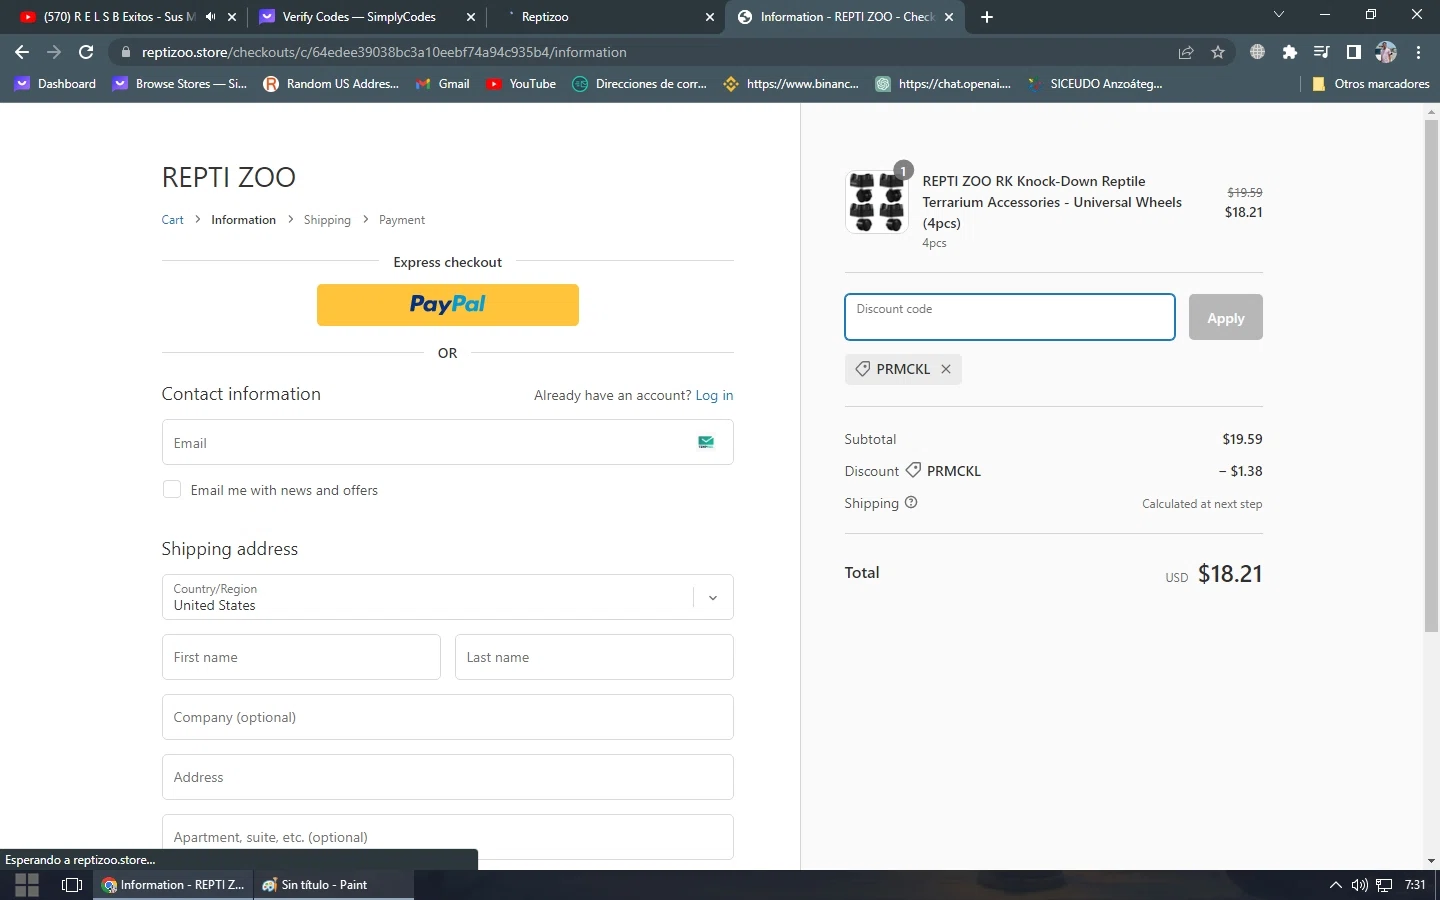Open Browse Stores bookmark
1440x900 pixels.
pyautogui.click(x=180, y=84)
